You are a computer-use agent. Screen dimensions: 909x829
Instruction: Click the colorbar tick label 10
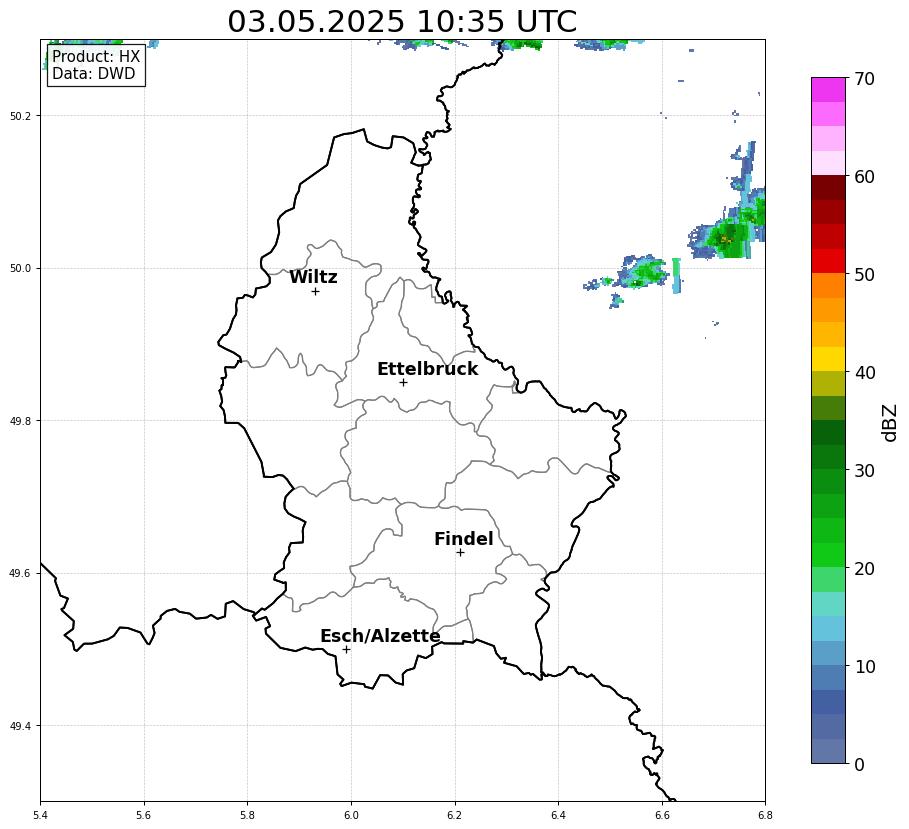coord(864,666)
